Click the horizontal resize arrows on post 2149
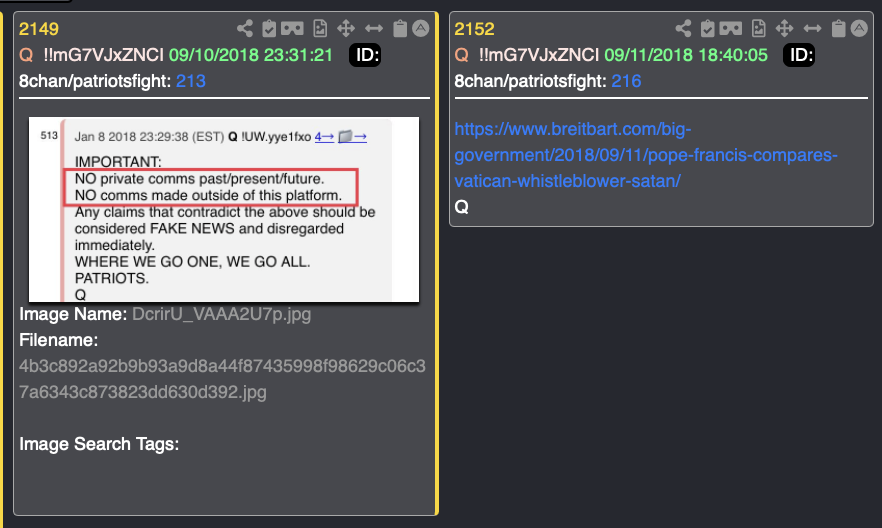The height and width of the screenshot is (528, 882). coord(374,28)
